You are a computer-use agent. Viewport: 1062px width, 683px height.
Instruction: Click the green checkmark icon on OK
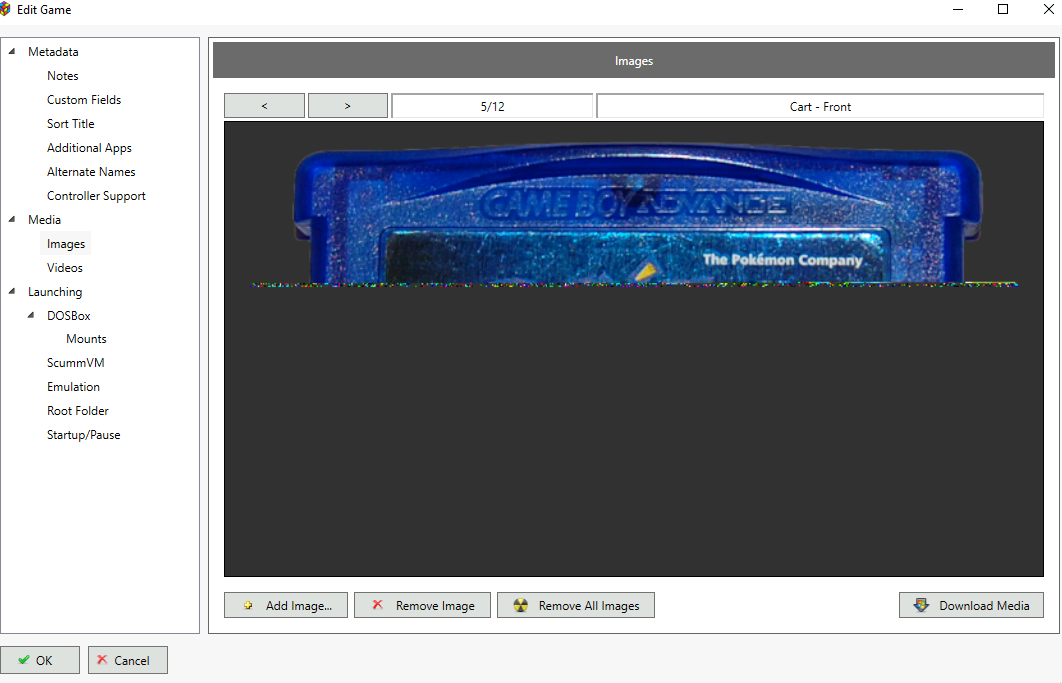tap(24, 660)
